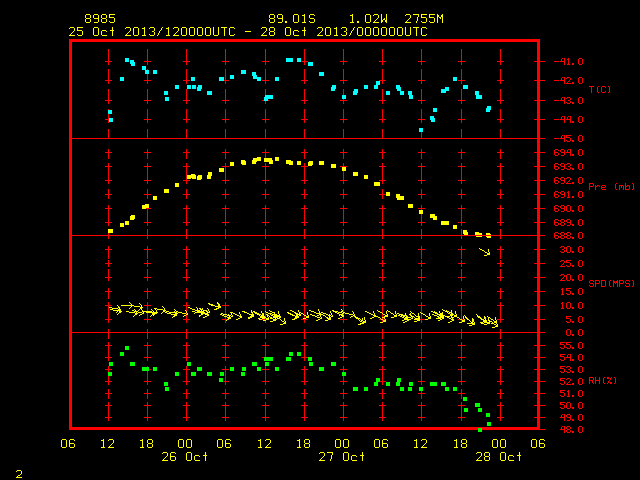Click the lowest cyan temperature point near -44.5
The height and width of the screenshot is (480, 640).
click(421, 130)
